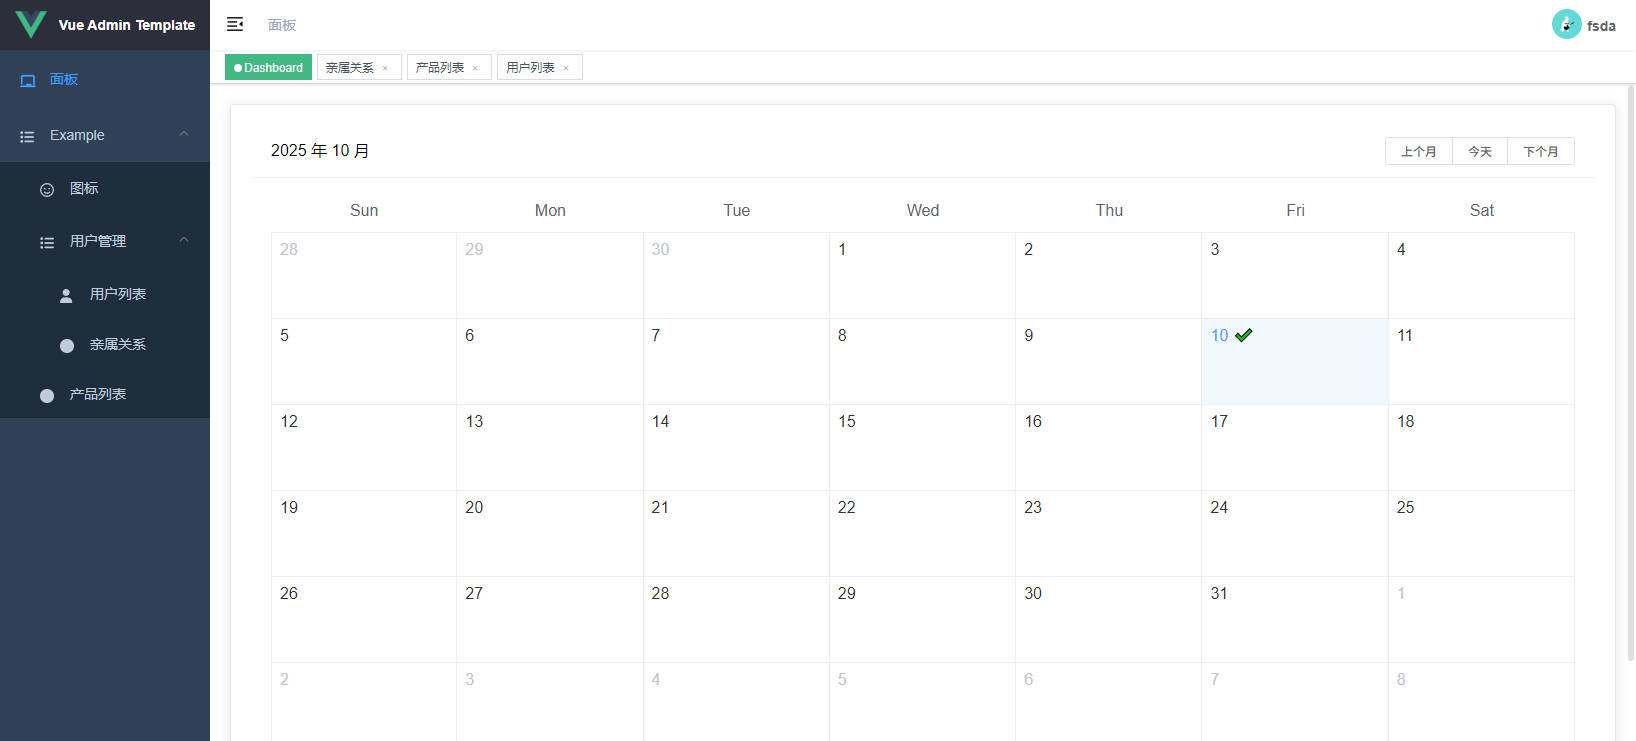Collapse the Example menu chevron
The image size is (1636, 741).
click(x=184, y=134)
